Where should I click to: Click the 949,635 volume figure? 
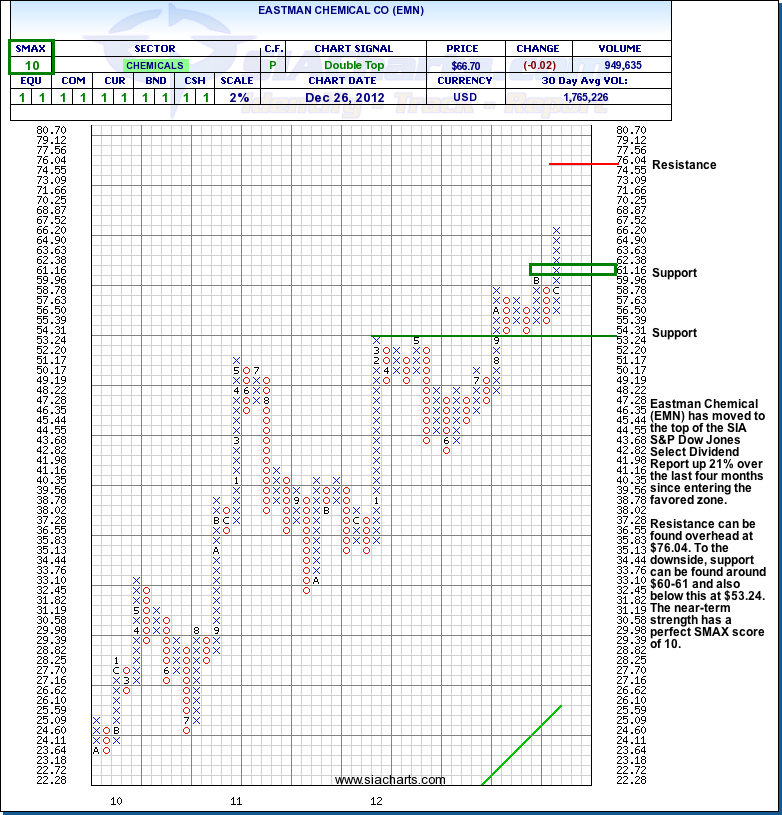coord(622,65)
